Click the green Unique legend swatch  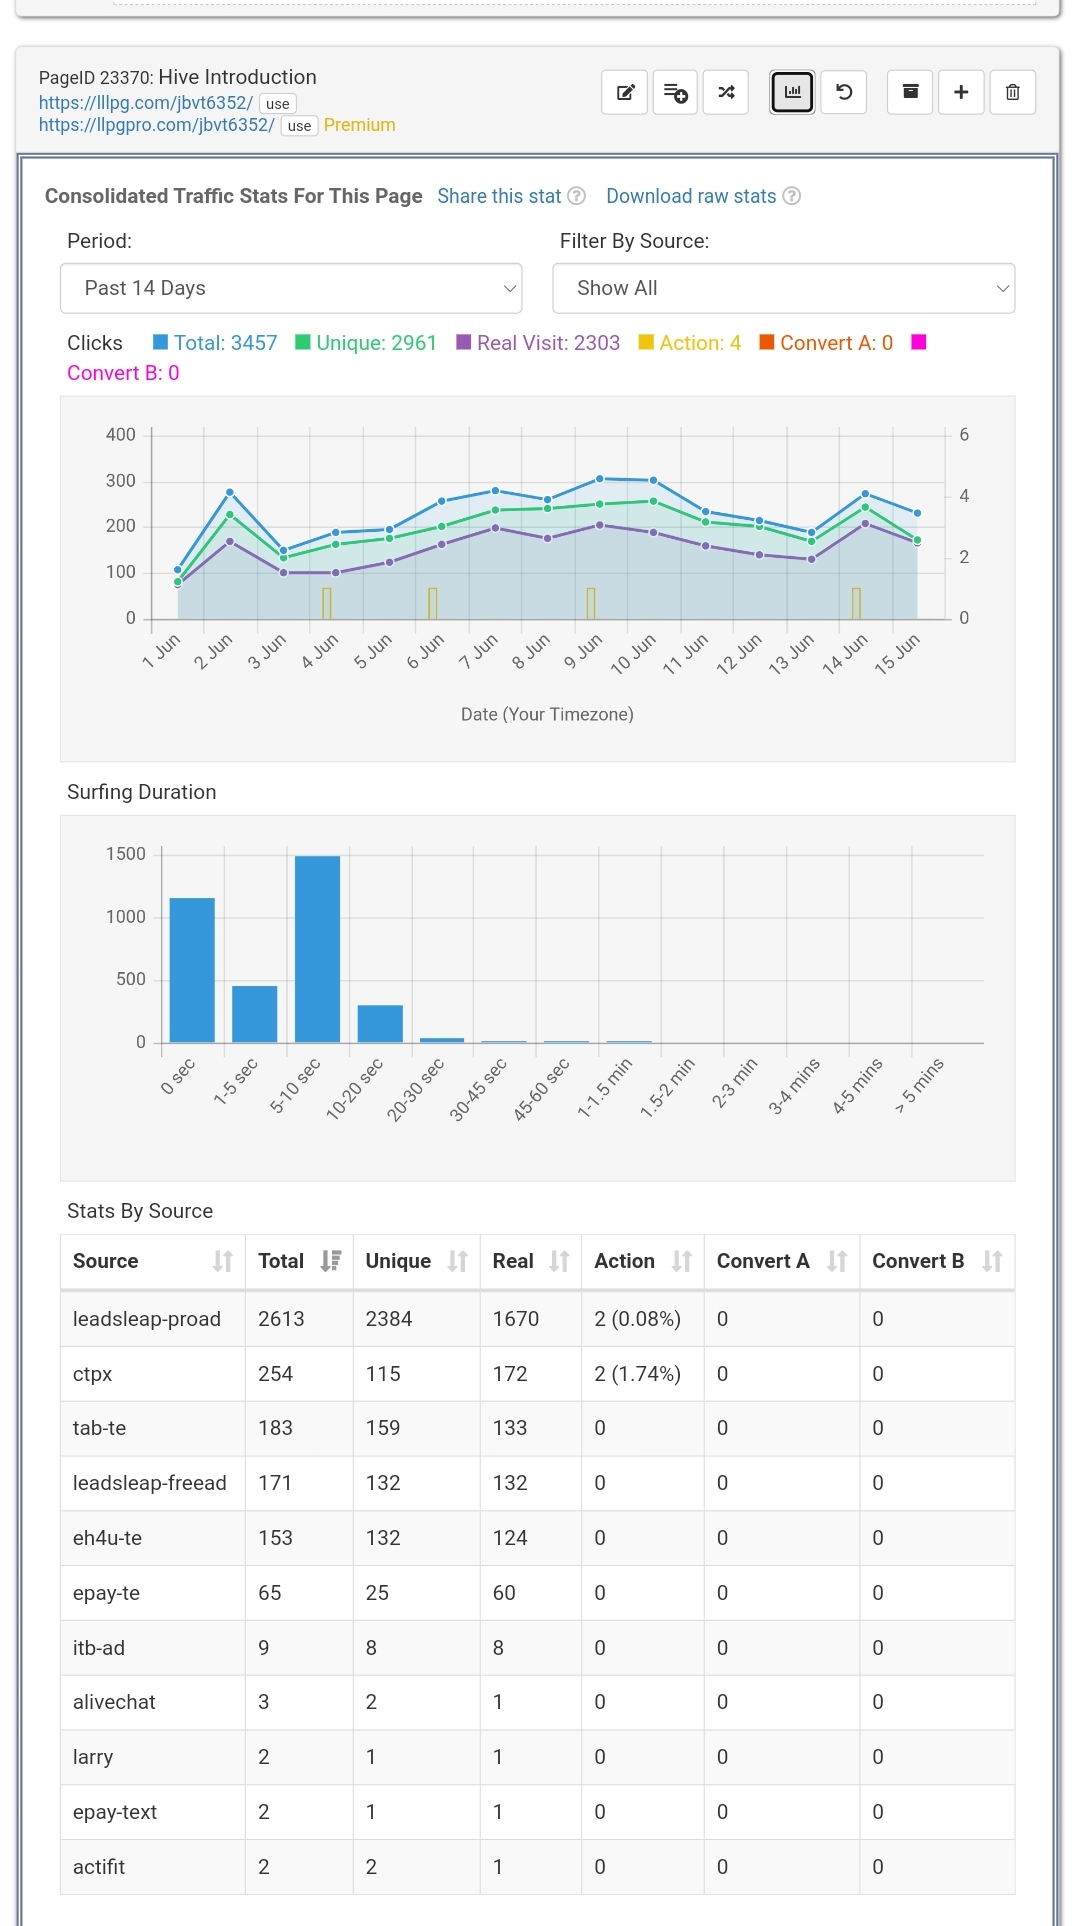coord(303,342)
